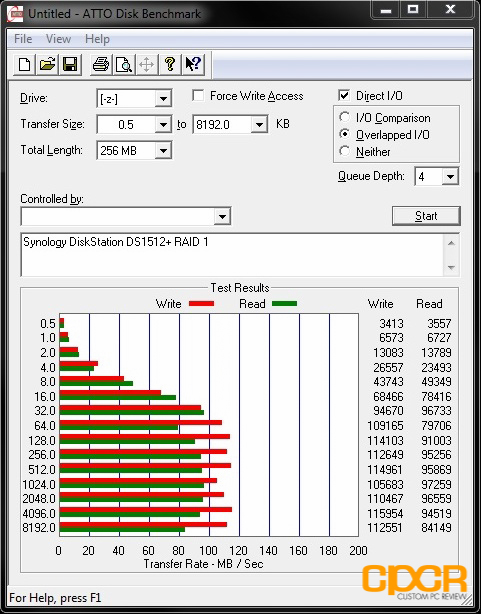Open the File menu

[23, 39]
